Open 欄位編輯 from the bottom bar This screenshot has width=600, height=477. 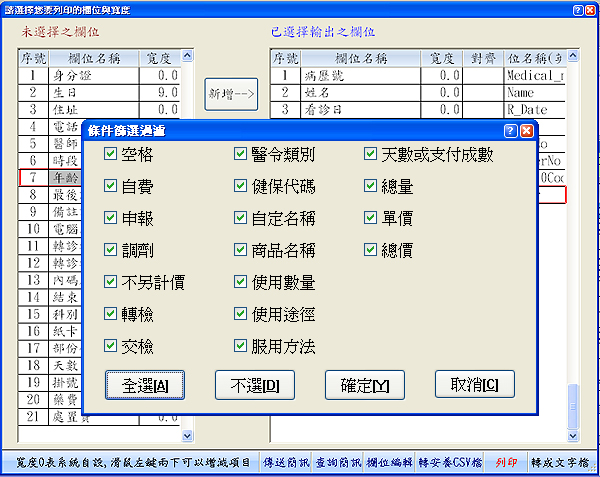(x=390, y=463)
